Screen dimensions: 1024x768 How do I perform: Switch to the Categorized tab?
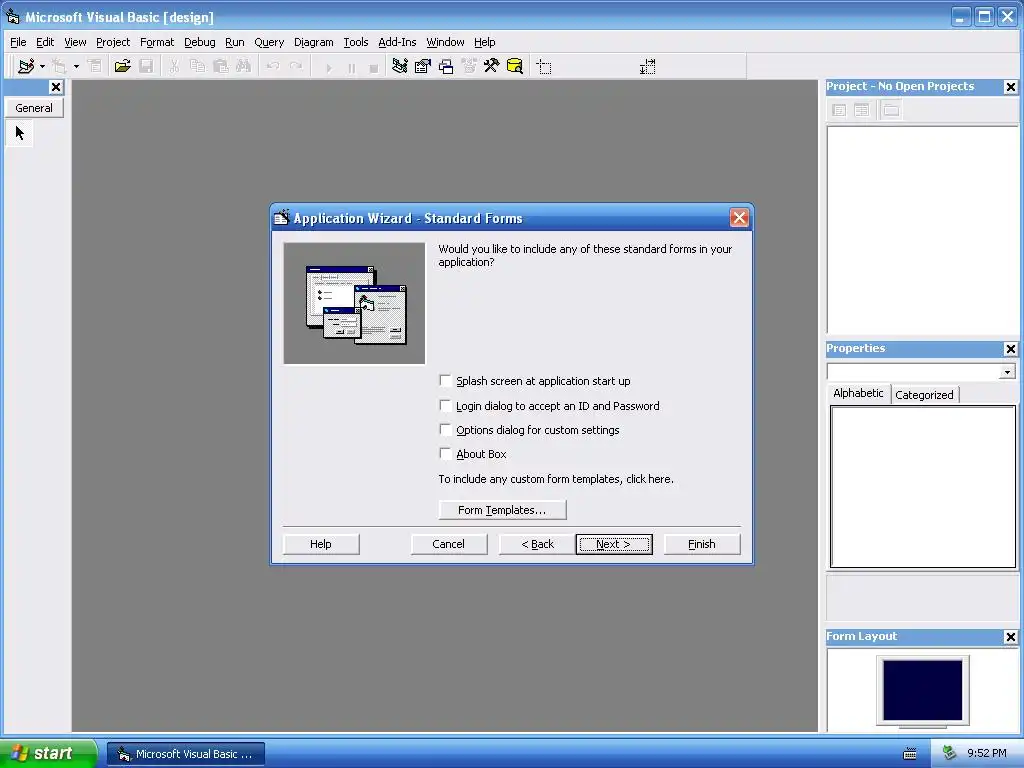tap(924, 395)
